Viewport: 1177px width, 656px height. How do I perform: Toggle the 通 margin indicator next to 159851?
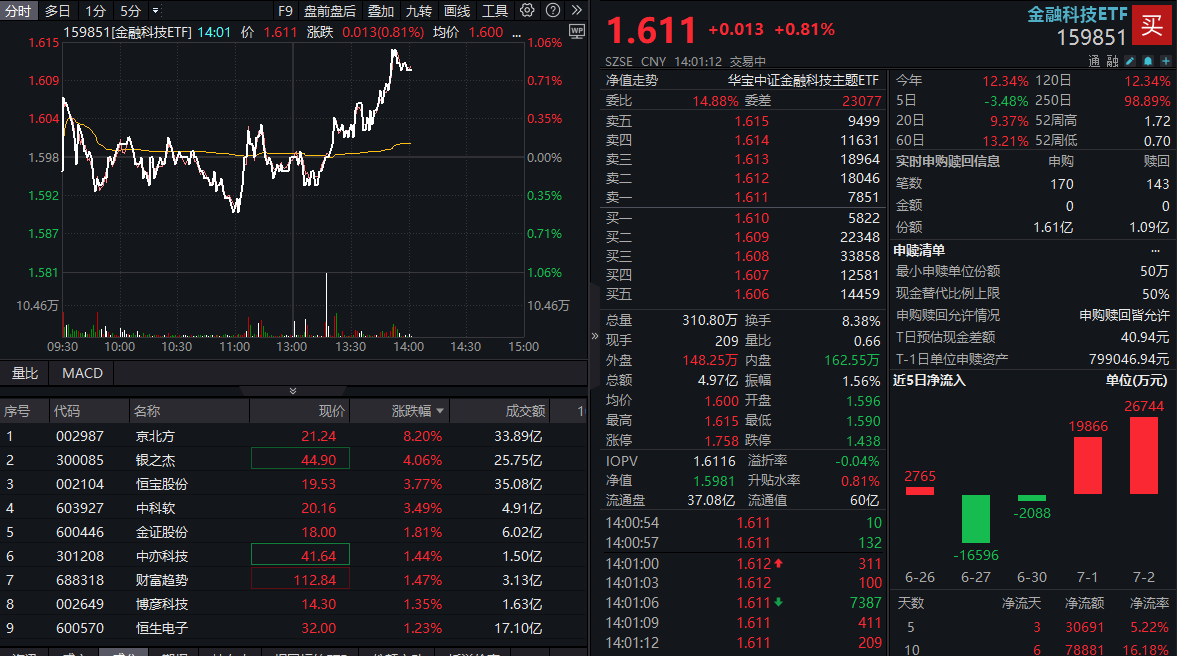[x=1095, y=61]
